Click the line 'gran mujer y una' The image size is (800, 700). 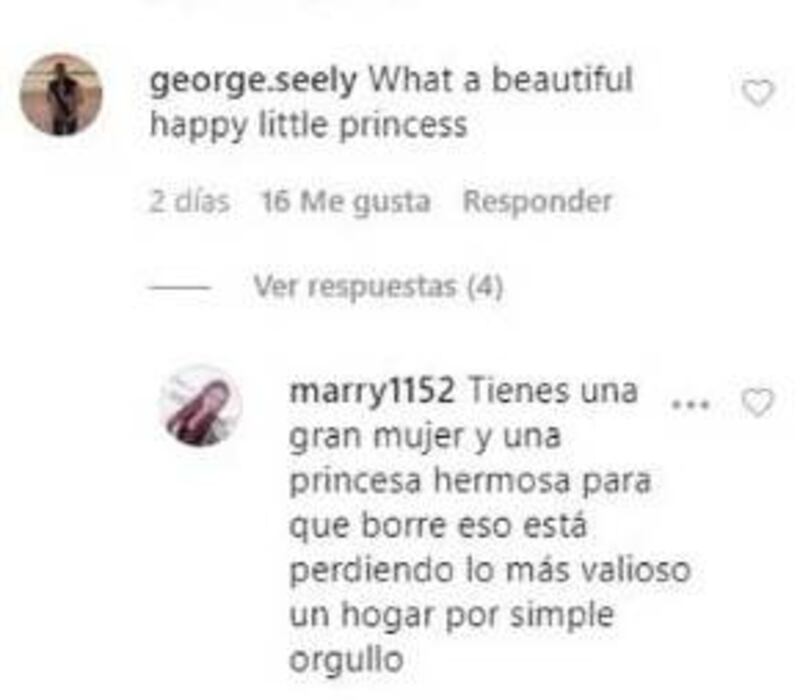pos(425,437)
